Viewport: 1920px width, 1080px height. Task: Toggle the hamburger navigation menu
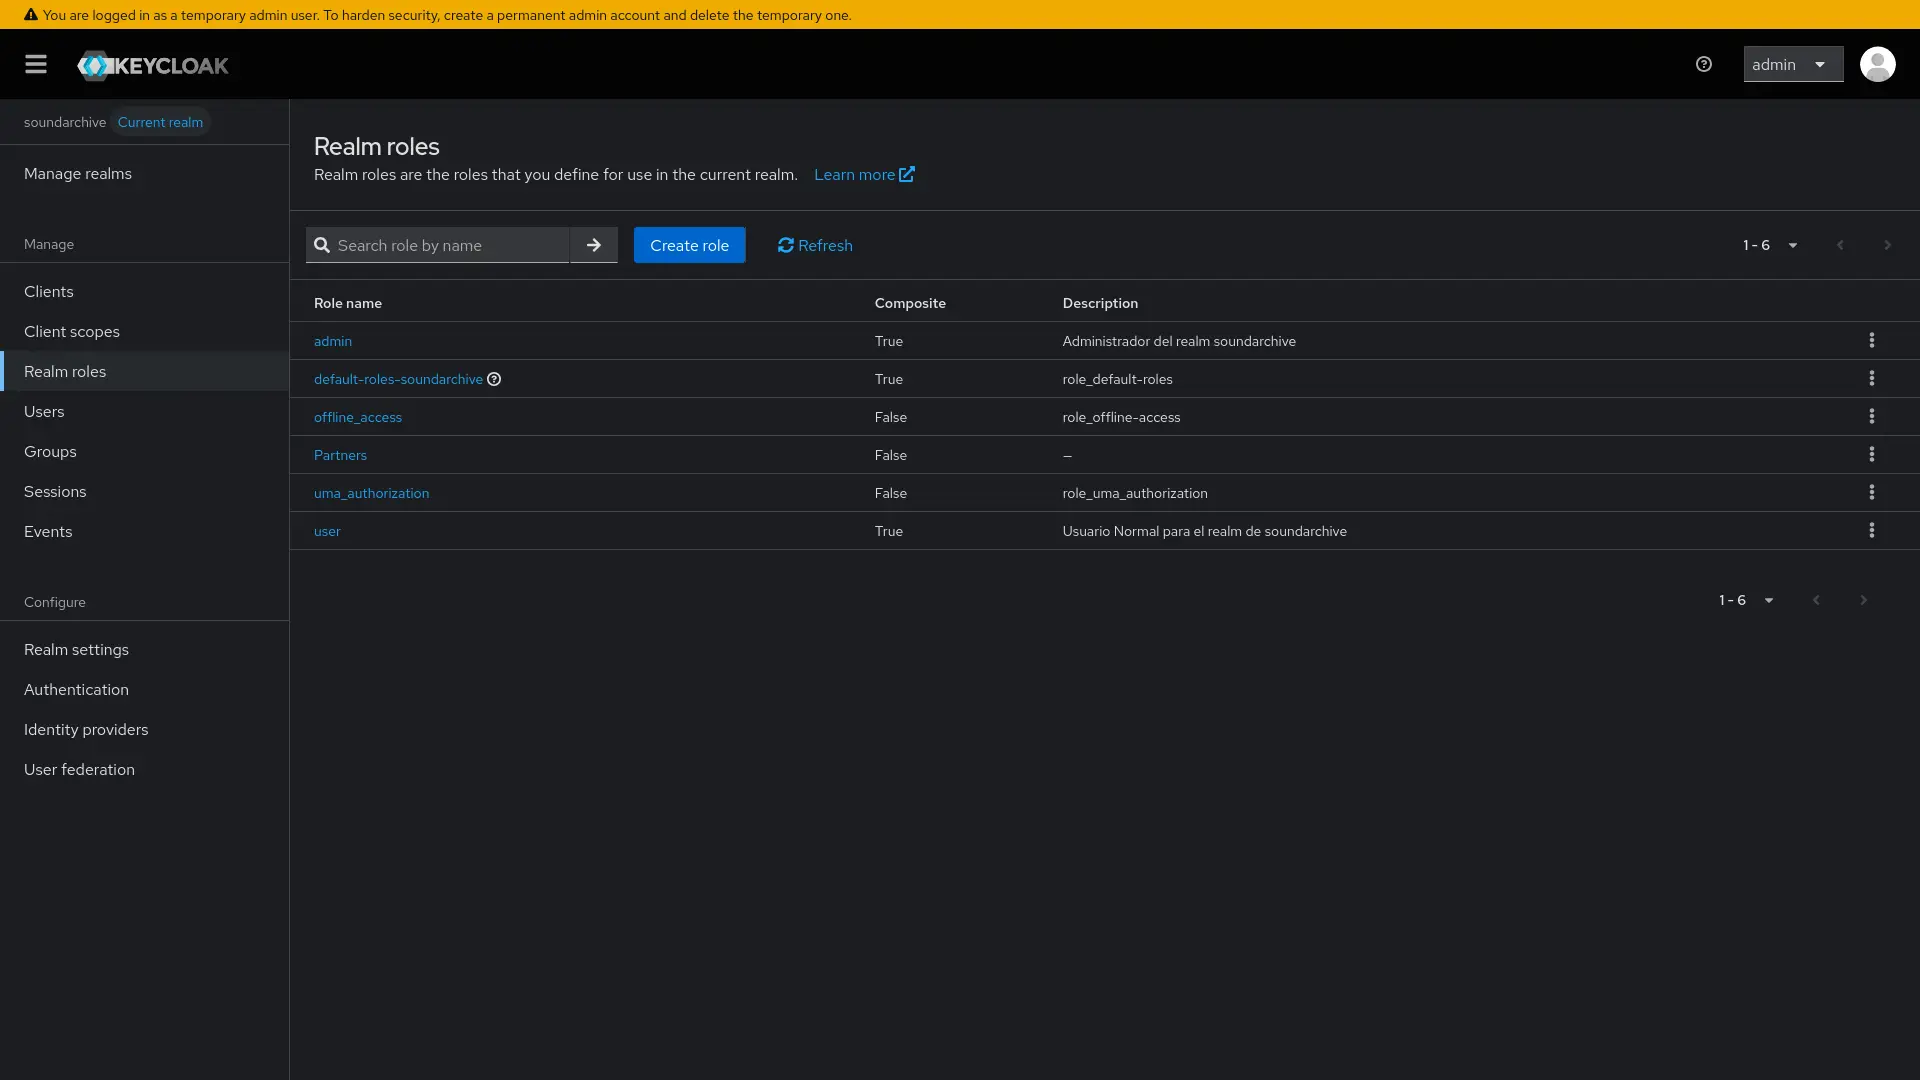36,64
